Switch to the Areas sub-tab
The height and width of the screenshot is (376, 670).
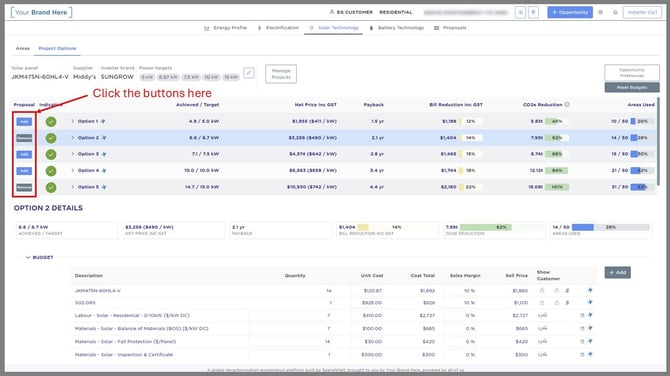pyautogui.click(x=23, y=48)
